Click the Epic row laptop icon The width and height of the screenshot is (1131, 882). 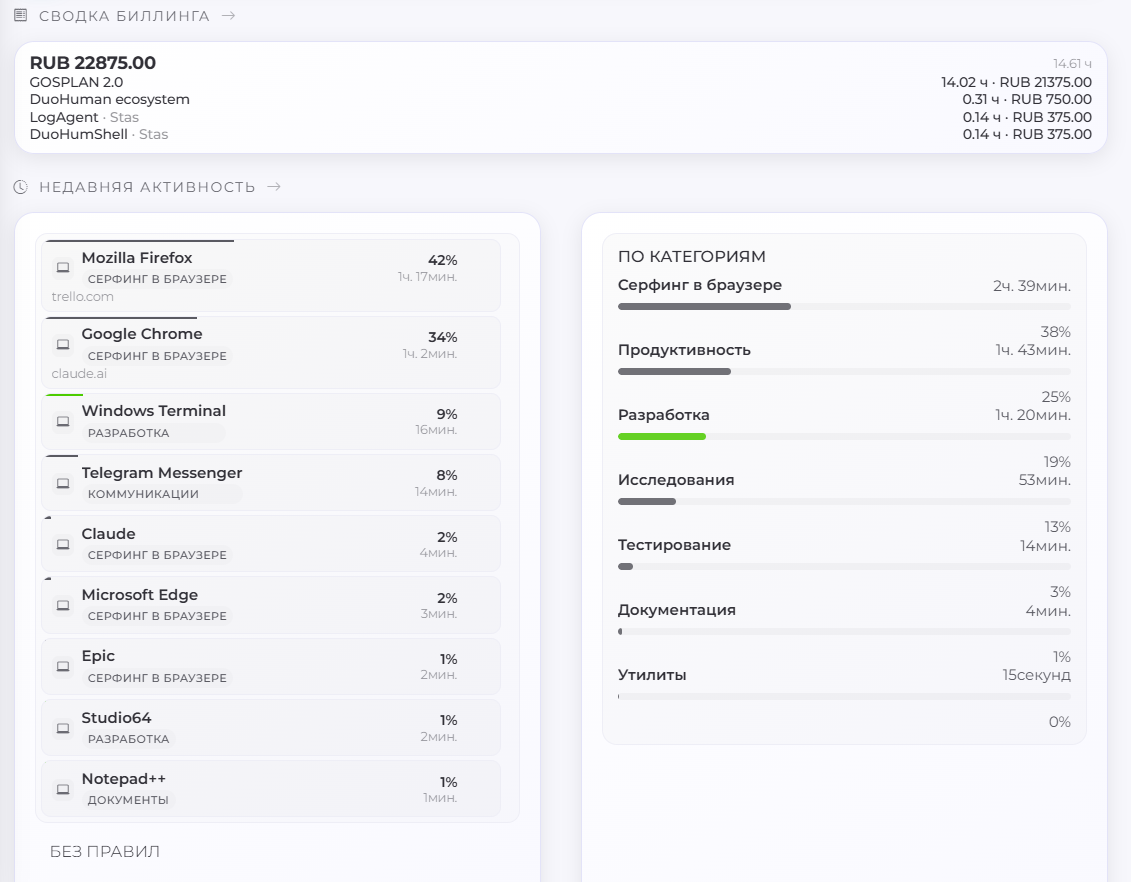(x=63, y=666)
